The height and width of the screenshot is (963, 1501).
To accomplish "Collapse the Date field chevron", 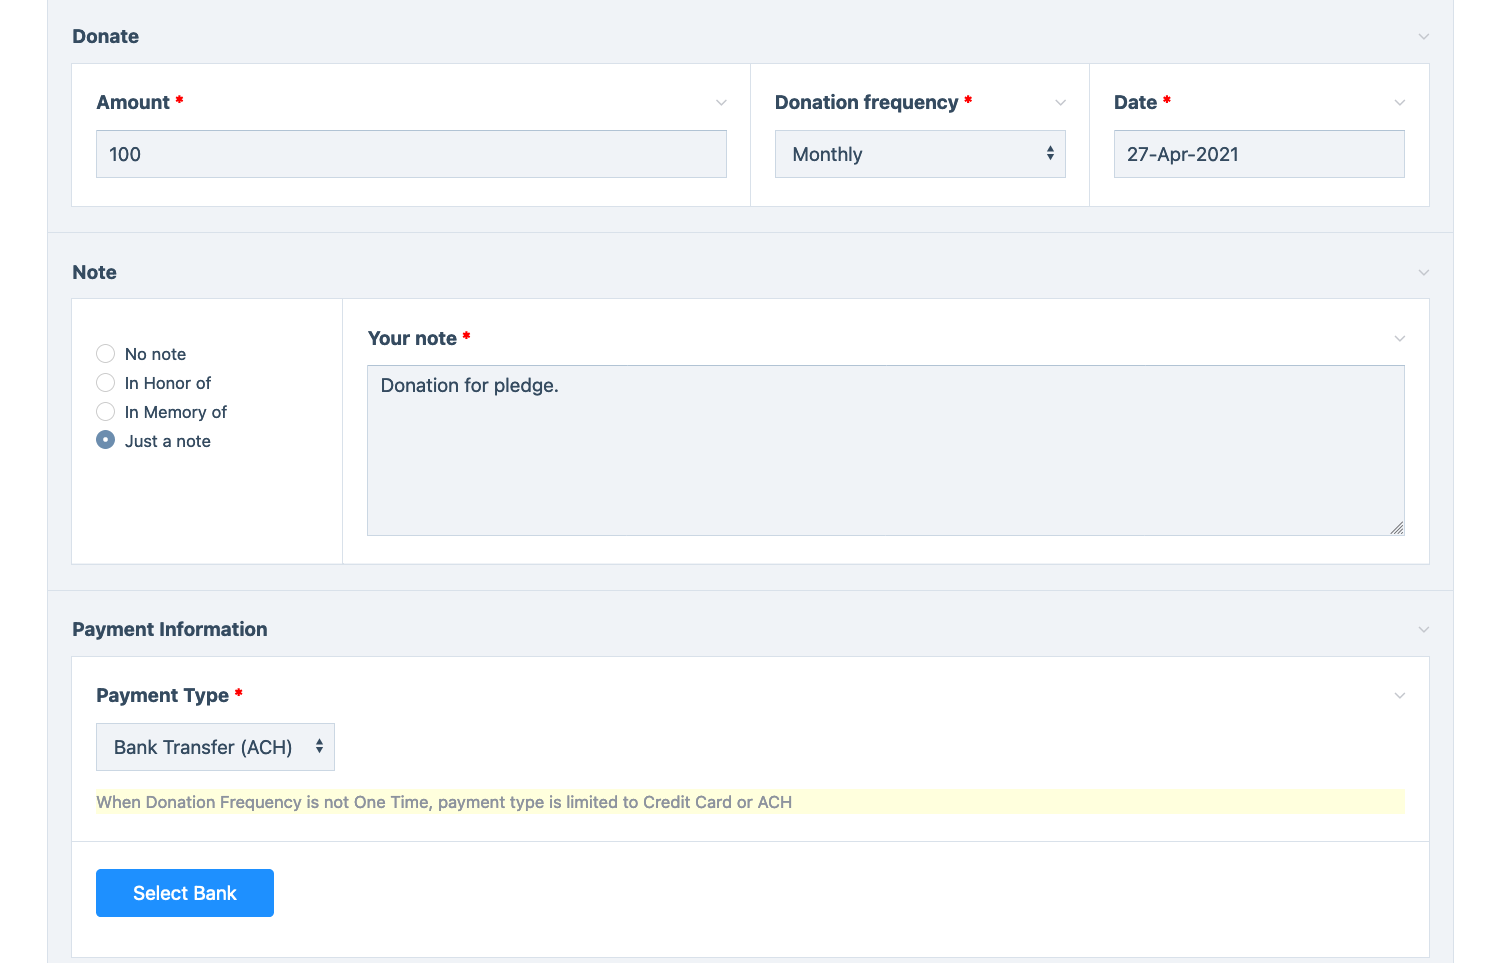I will point(1399,103).
